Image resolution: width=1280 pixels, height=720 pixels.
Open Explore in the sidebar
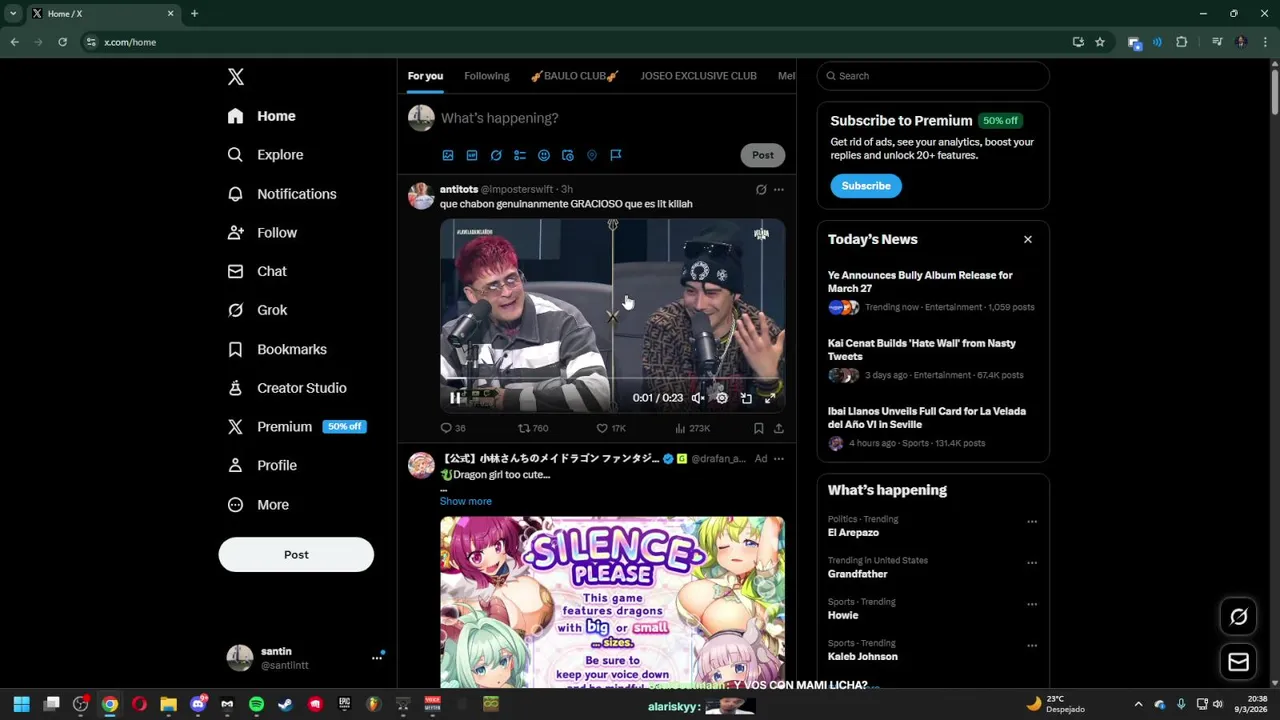pos(266,155)
